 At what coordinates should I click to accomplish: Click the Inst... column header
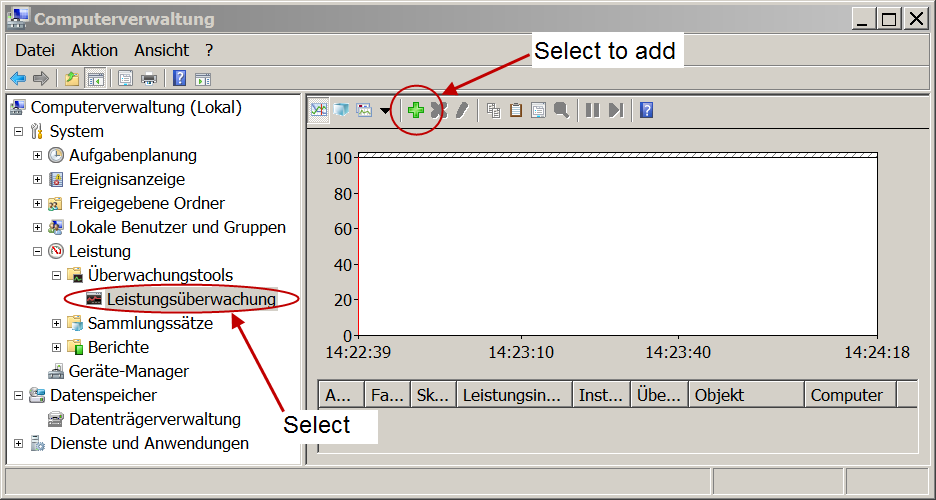tap(602, 395)
